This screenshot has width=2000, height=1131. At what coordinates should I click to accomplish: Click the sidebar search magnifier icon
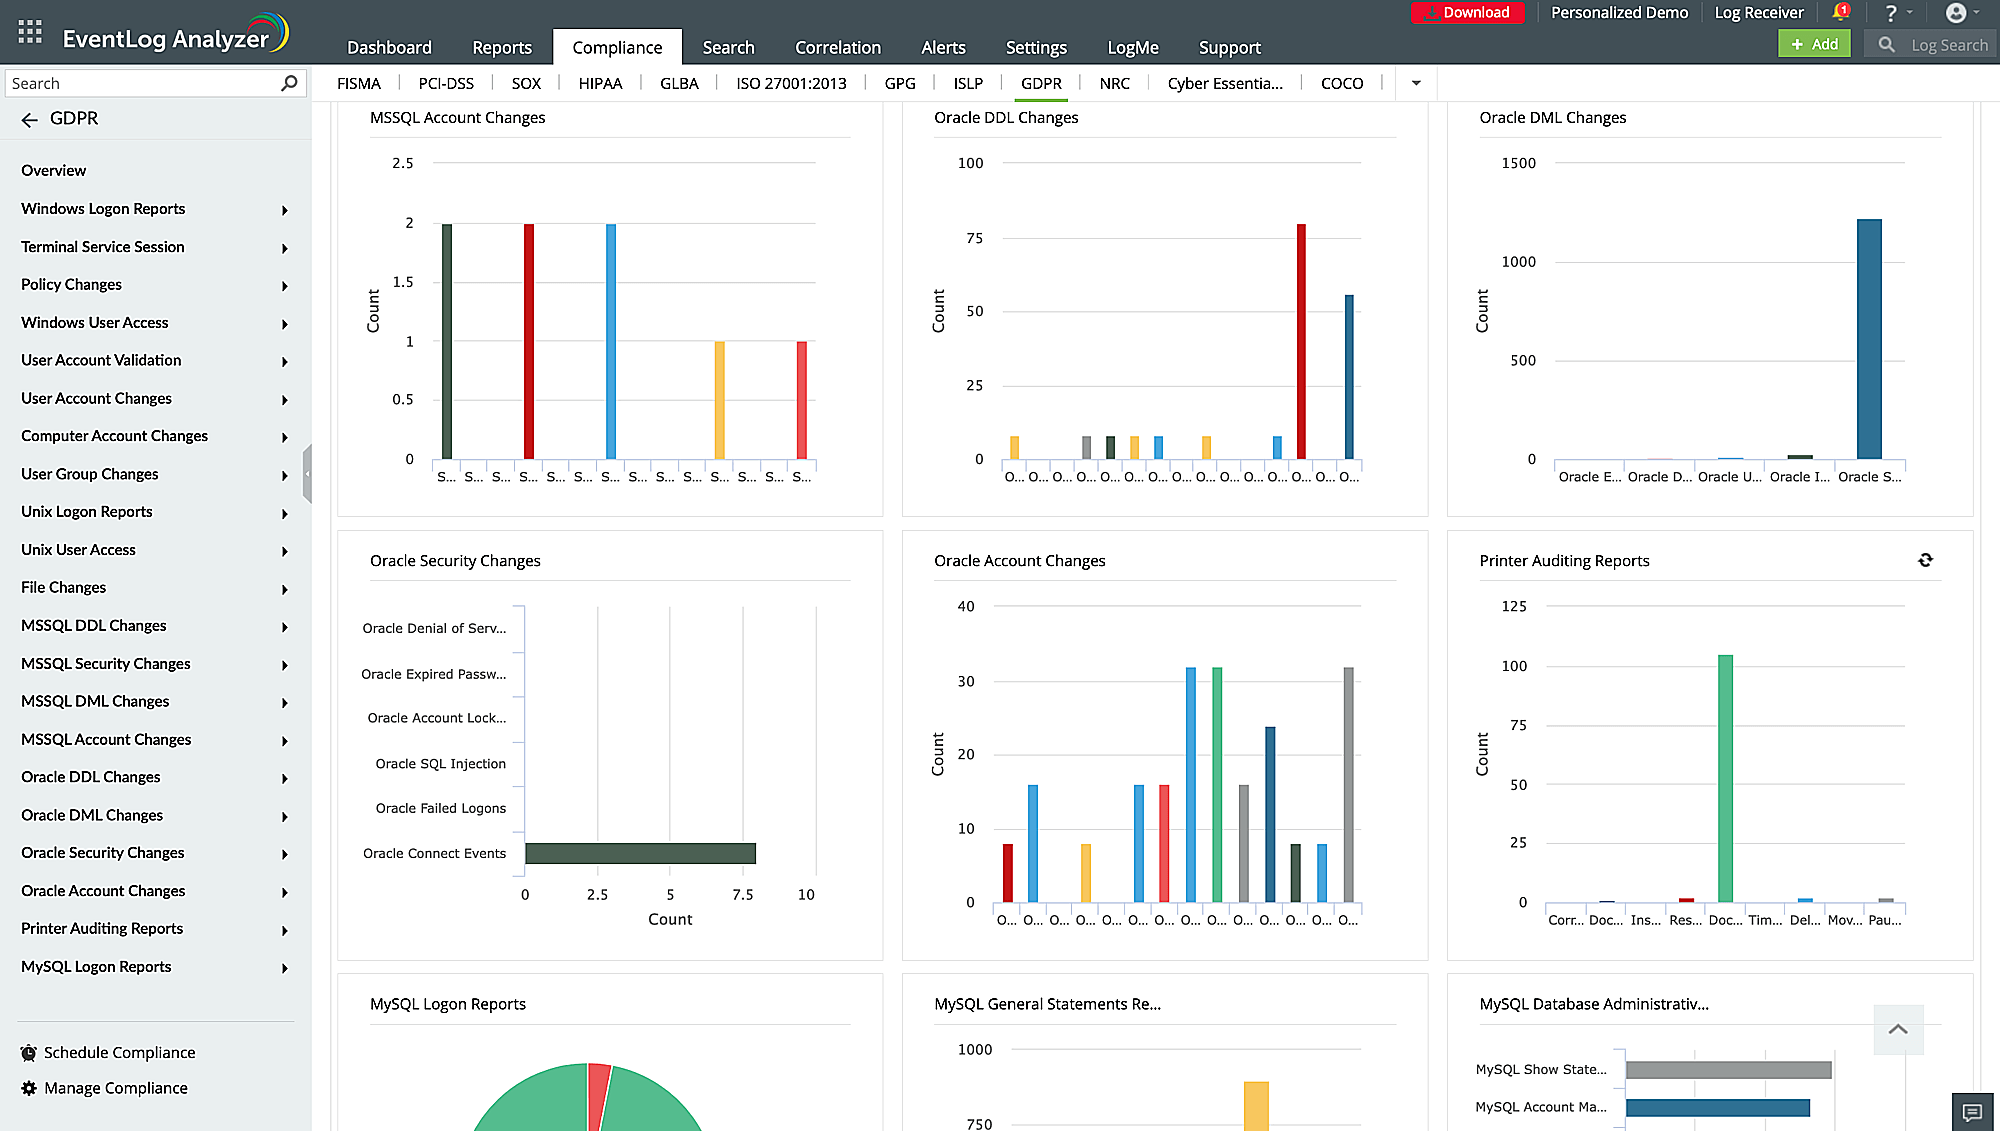coord(289,83)
